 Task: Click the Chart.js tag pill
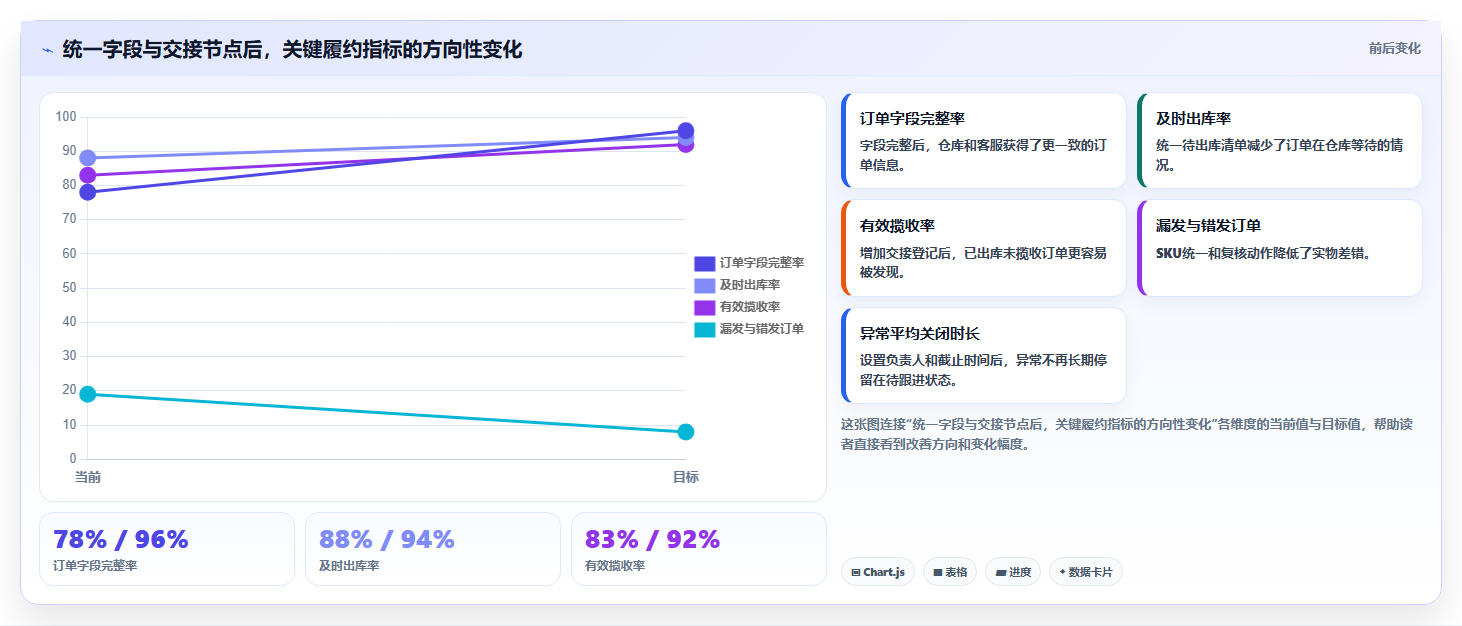click(878, 572)
